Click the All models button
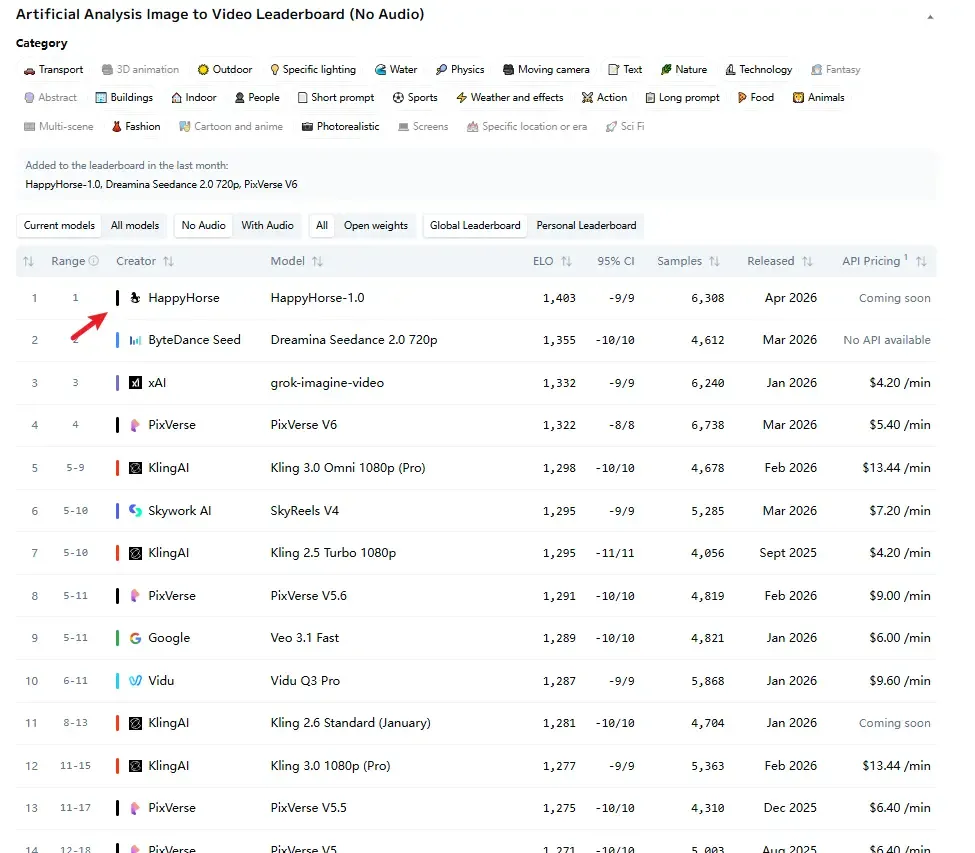This screenshot has height=853, width=975. (134, 226)
